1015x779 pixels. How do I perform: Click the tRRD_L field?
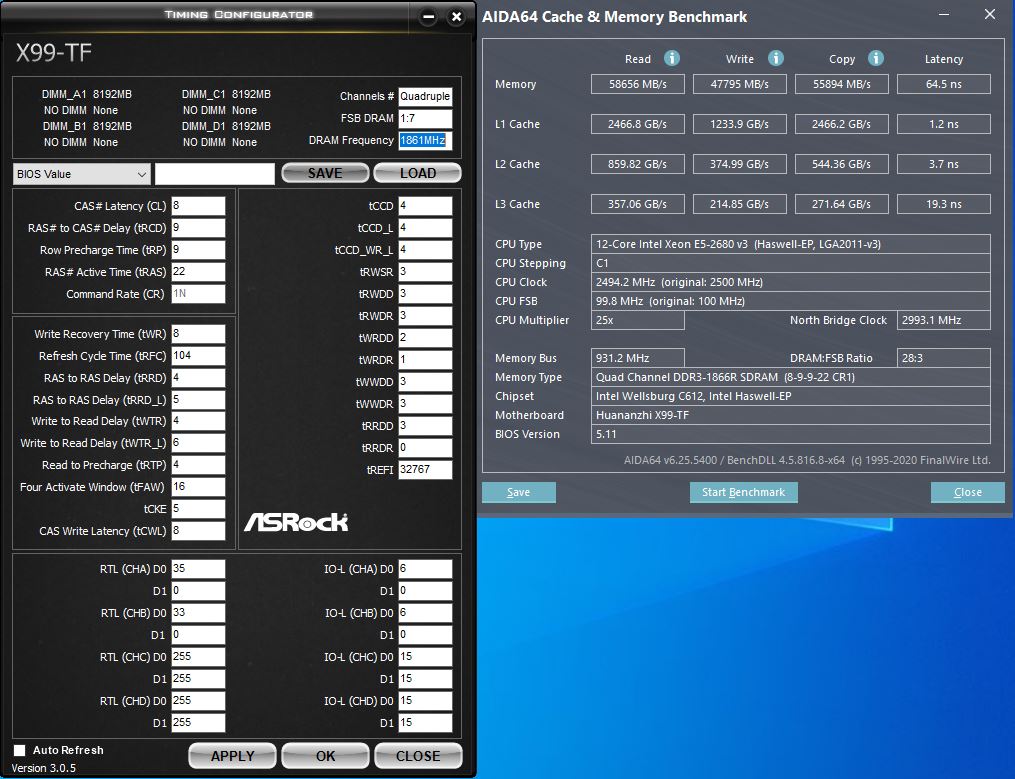pos(198,400)
